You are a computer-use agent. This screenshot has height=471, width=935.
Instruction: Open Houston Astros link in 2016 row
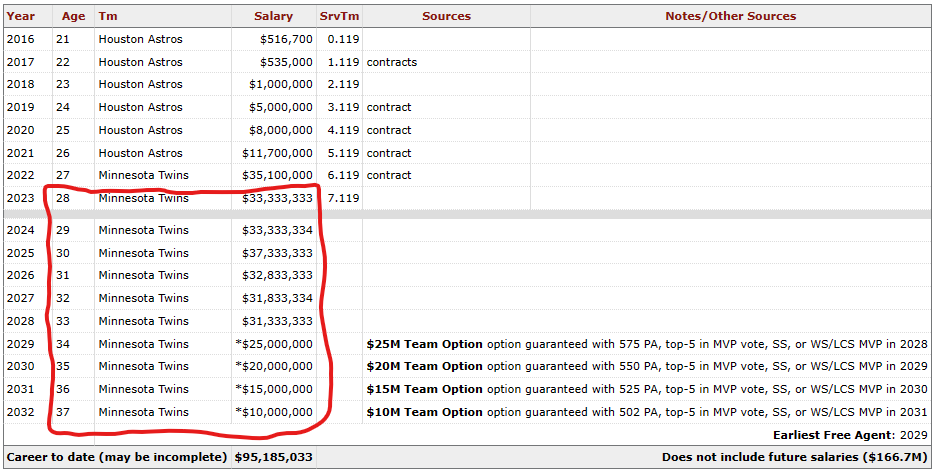click(140, 39)
